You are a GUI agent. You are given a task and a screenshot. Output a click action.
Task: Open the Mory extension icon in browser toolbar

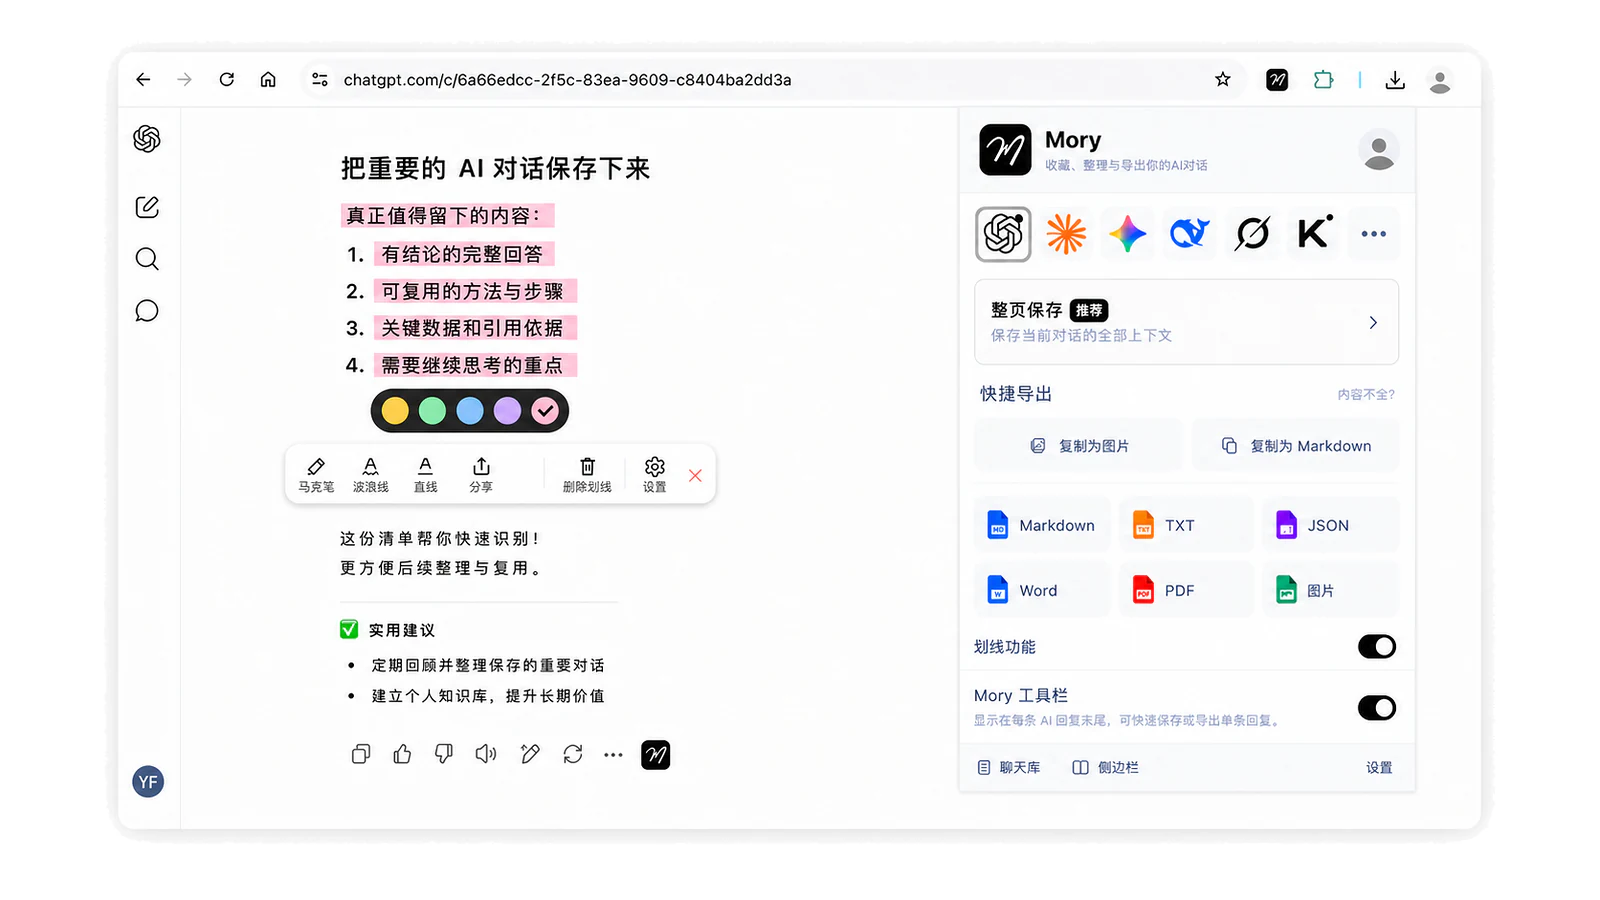[x=1277, y=80]
